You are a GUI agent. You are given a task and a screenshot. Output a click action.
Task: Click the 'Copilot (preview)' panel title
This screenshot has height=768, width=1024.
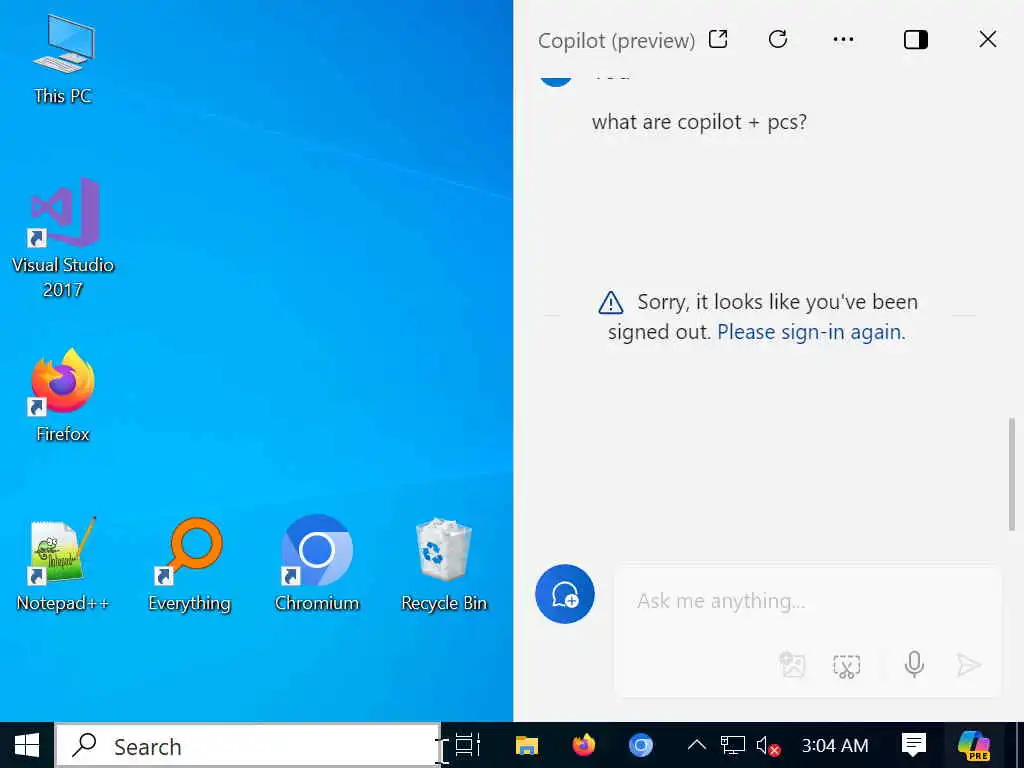click(x=616, y=40)
